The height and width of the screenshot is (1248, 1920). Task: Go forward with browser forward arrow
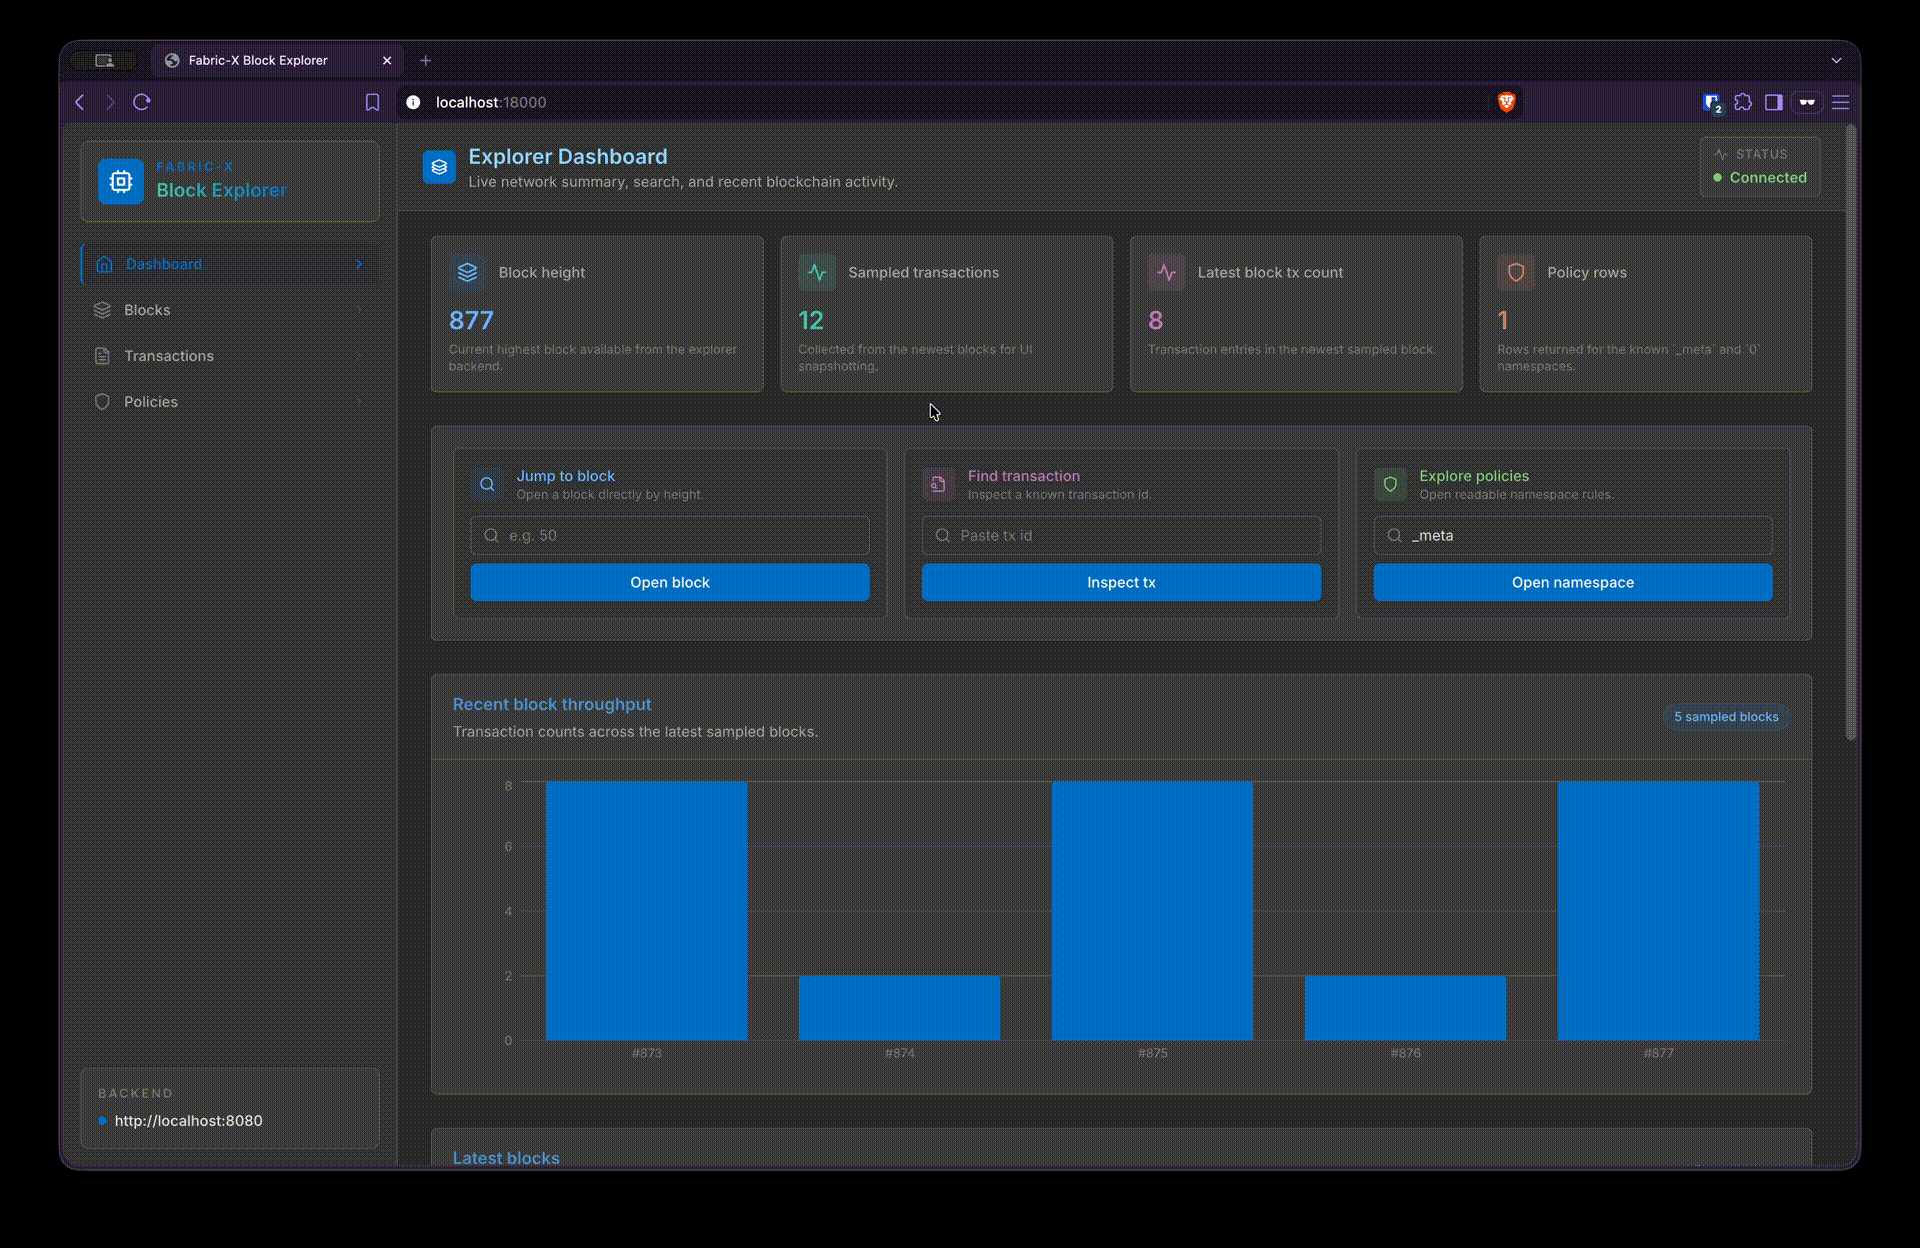(111, 102)
